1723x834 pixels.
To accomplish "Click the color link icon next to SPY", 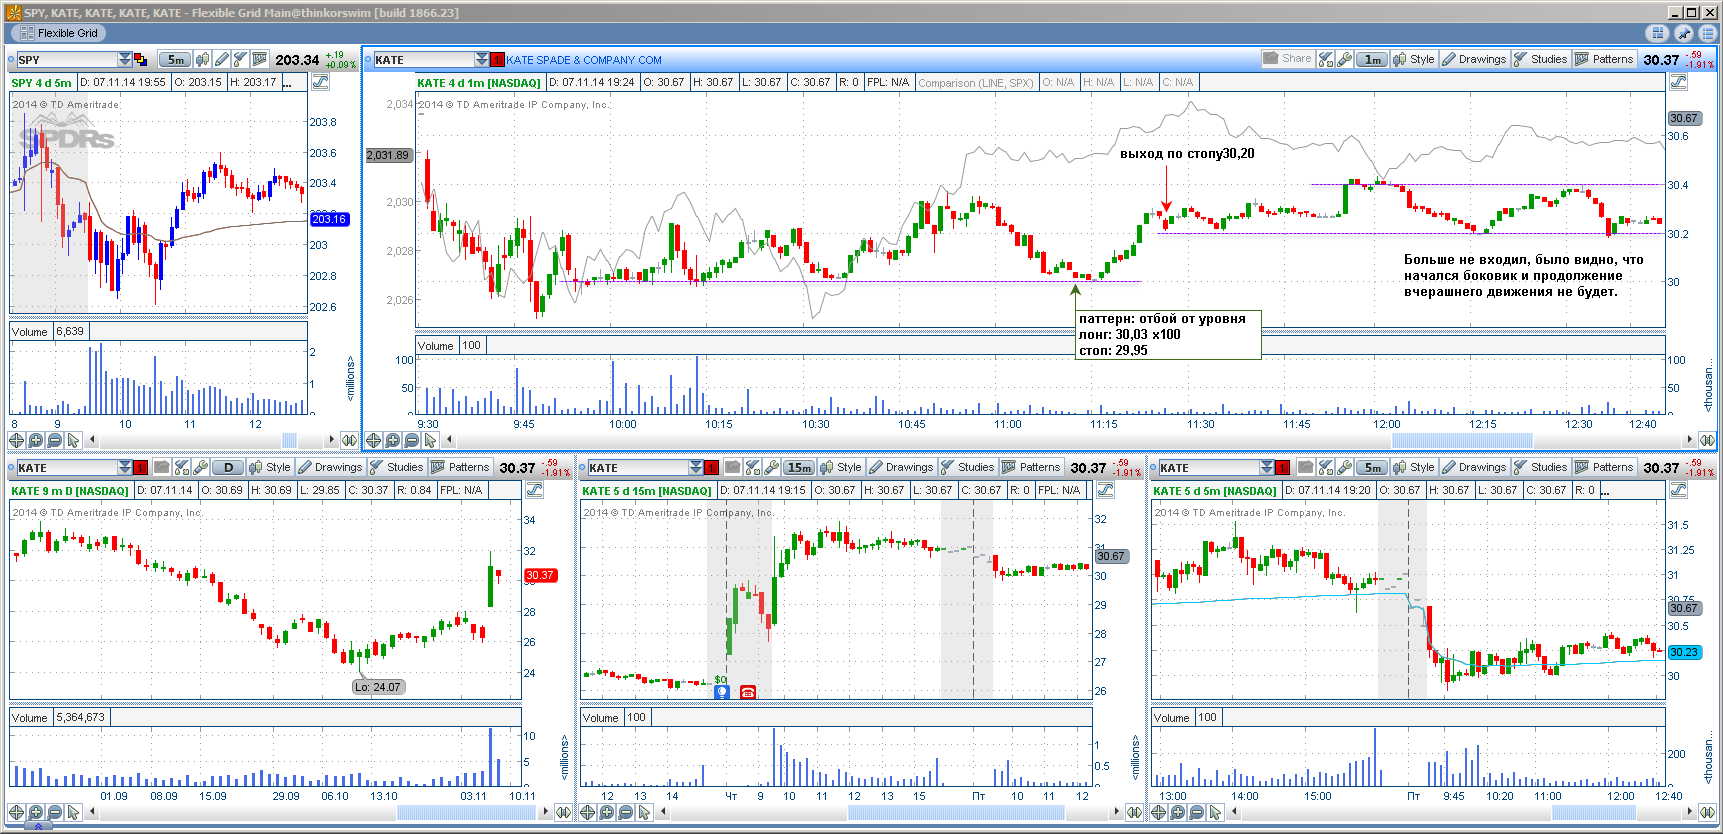I will (140, 60).
